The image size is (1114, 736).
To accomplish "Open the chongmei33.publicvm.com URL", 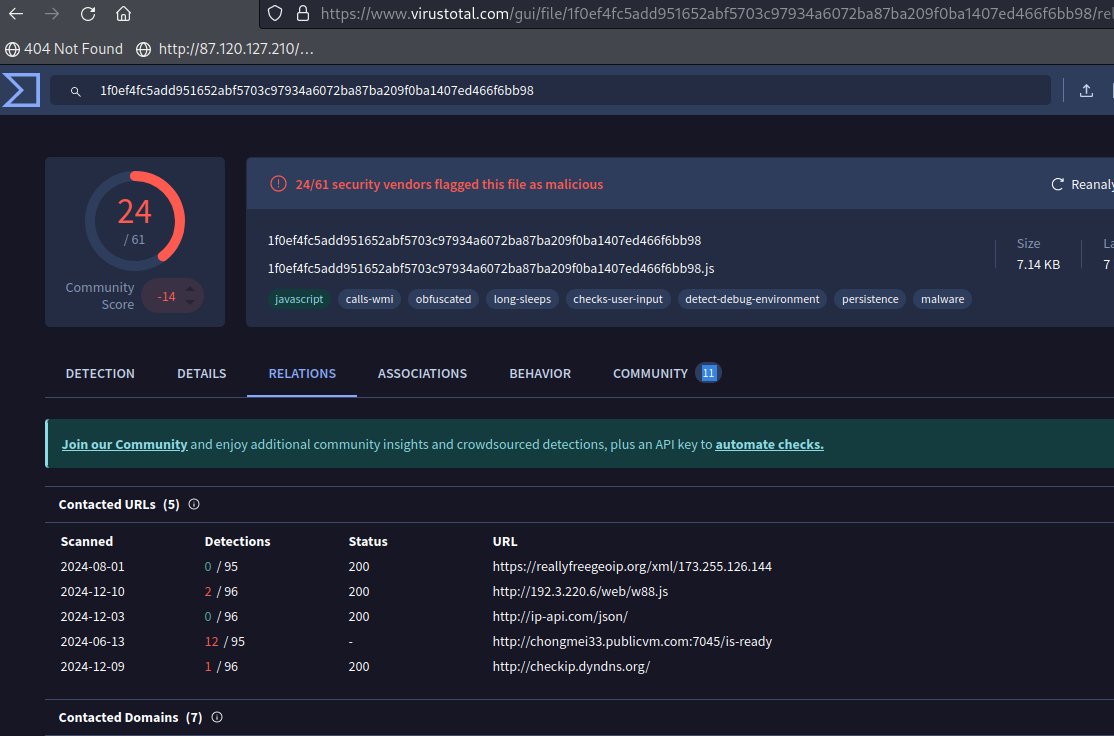I will [x=632, y=642].
